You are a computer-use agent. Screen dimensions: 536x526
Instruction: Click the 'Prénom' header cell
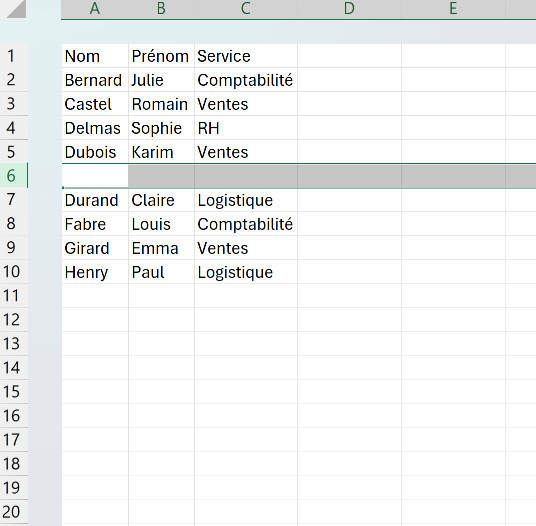click(x=161, y=56)
